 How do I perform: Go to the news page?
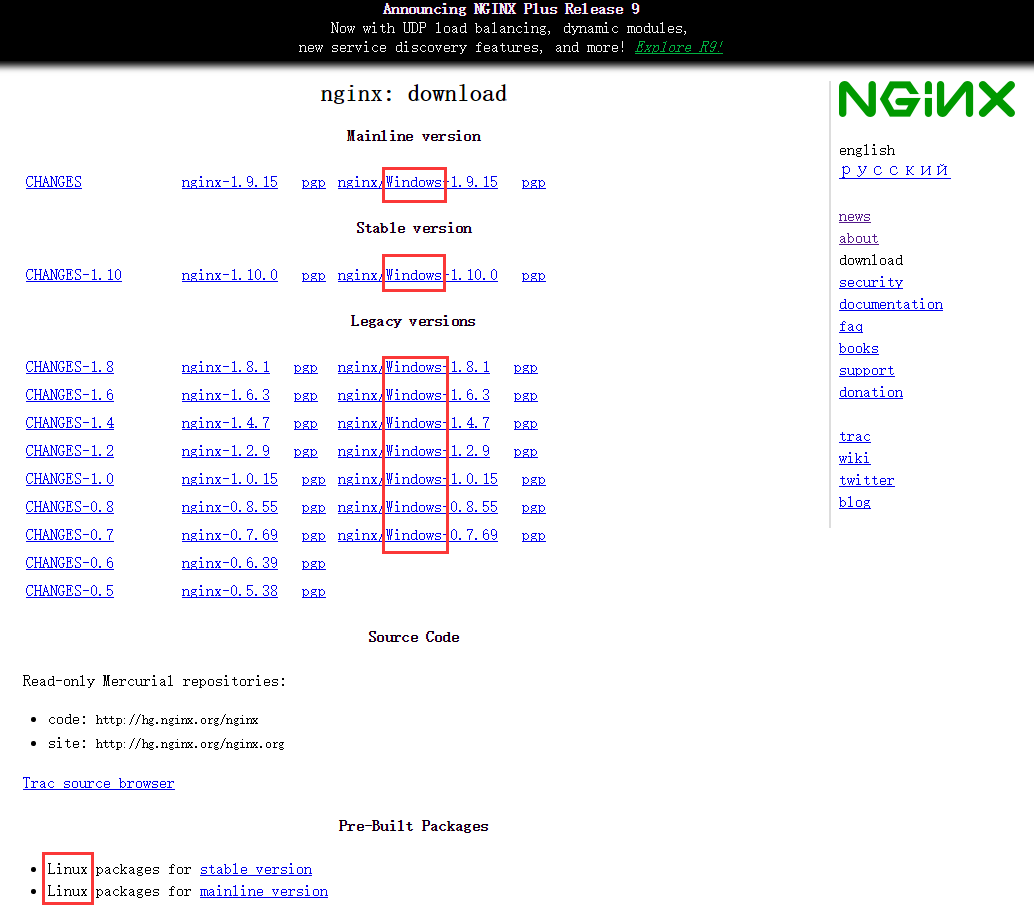coord(855,216)
